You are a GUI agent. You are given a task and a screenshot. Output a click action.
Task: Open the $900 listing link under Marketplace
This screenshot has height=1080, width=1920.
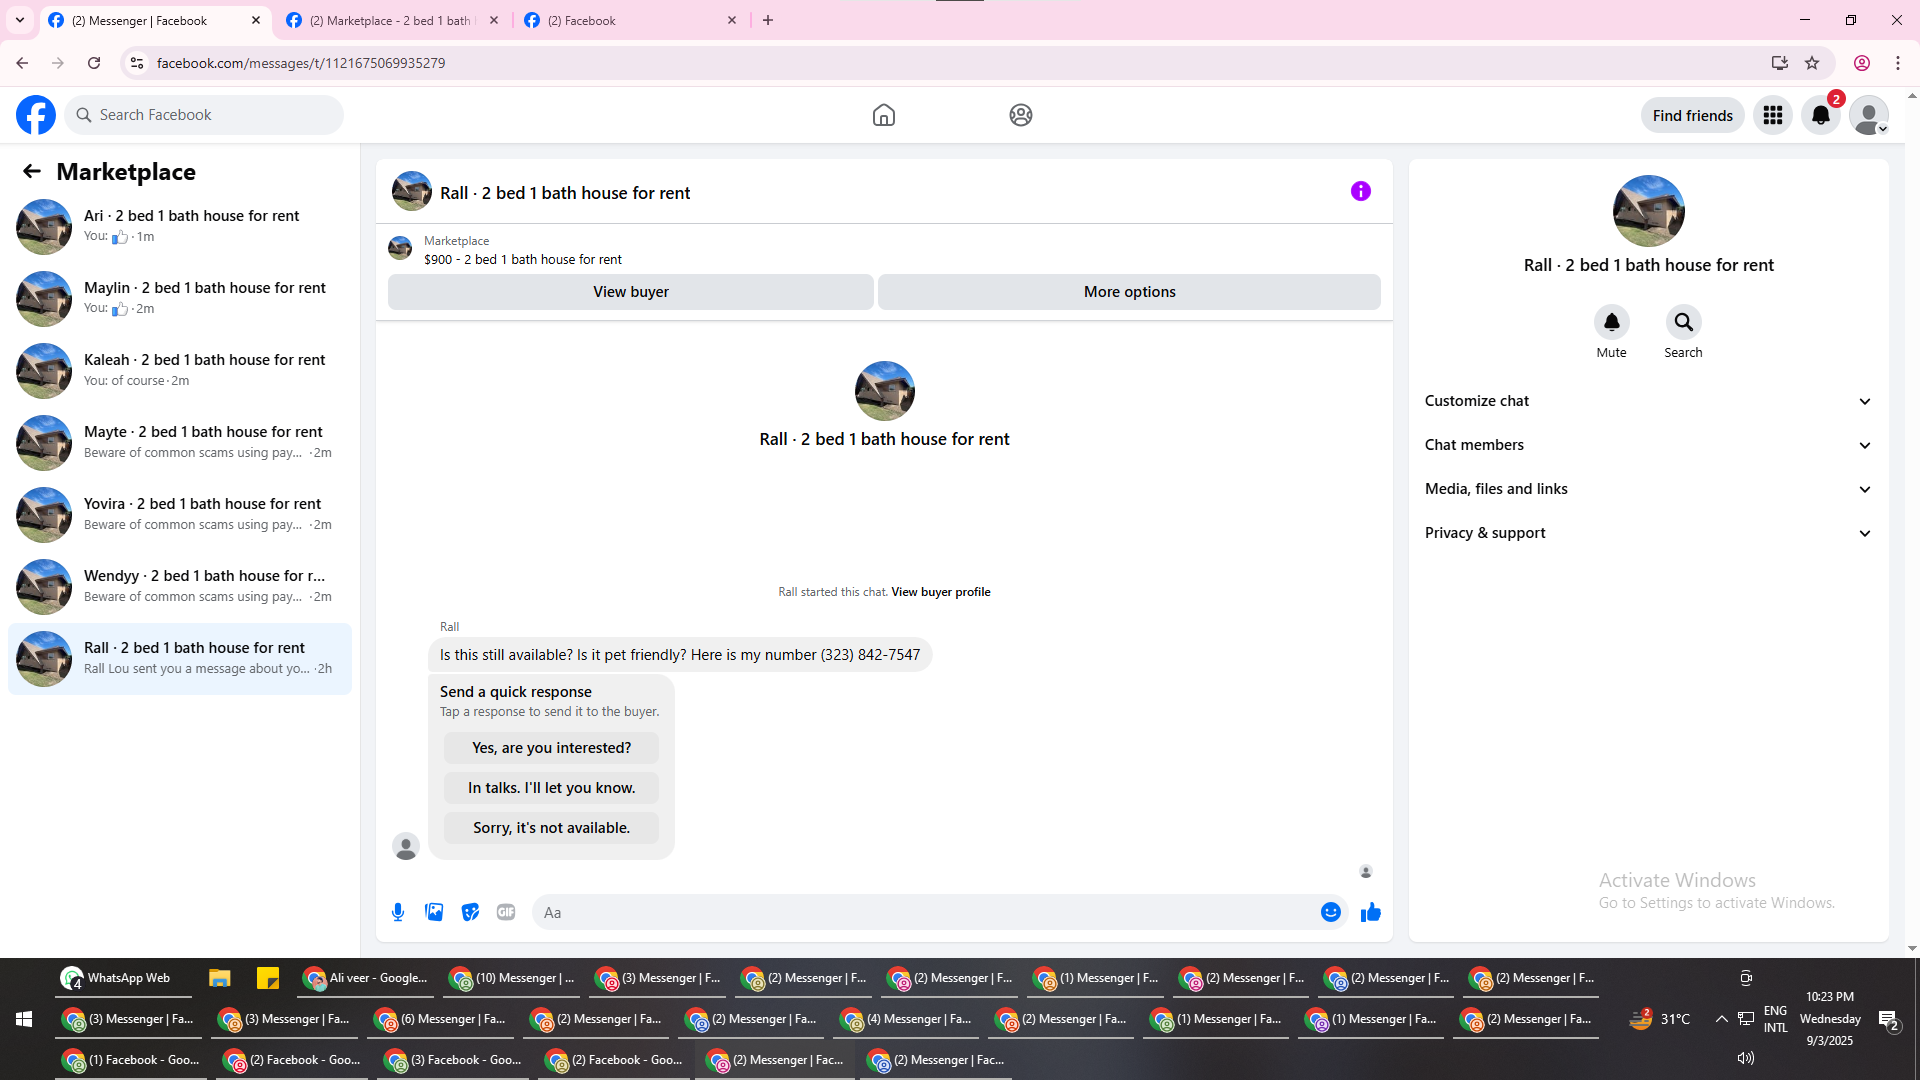pyautogui.click(x=523, y=260)
